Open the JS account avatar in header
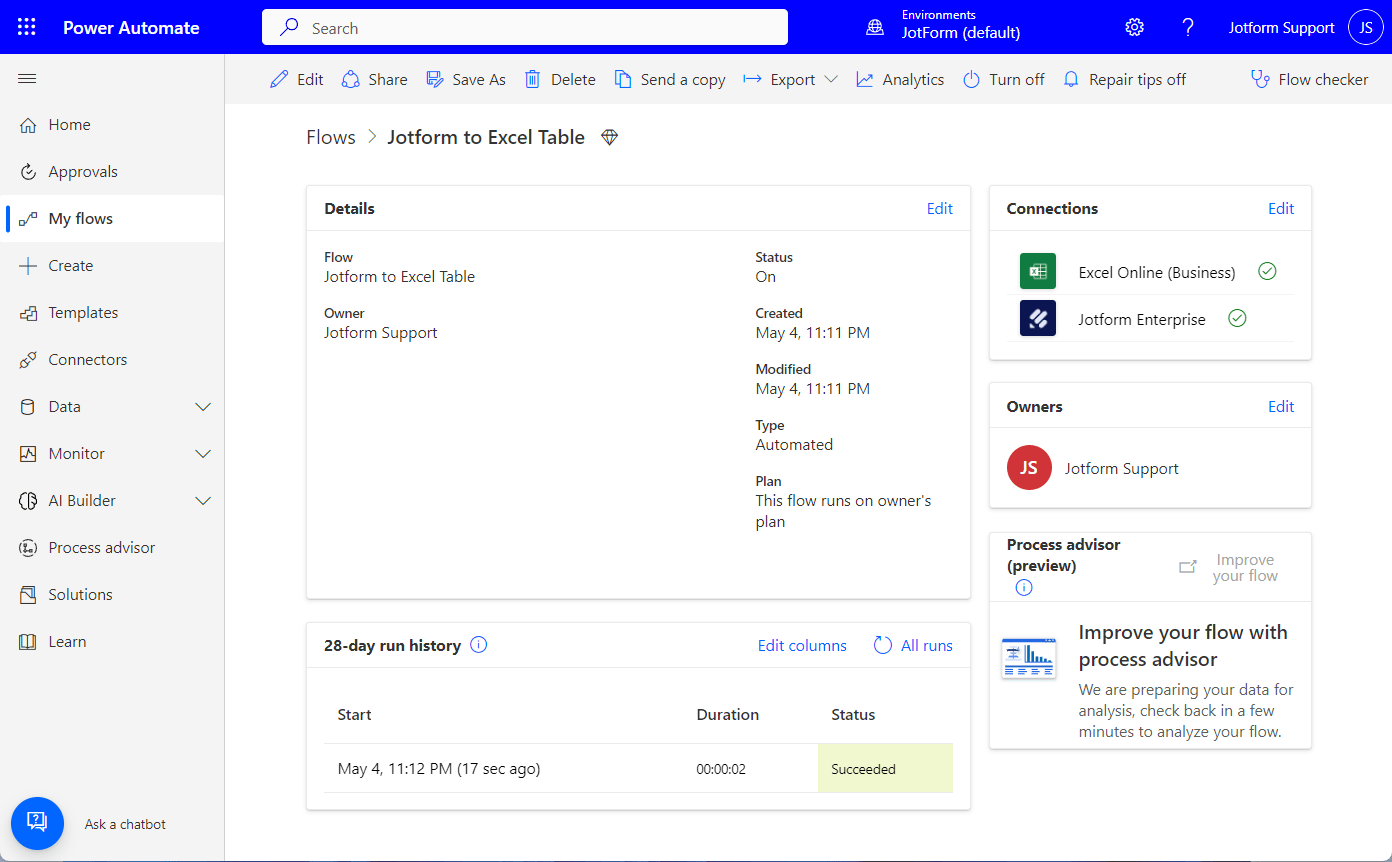 (1365, 27)
